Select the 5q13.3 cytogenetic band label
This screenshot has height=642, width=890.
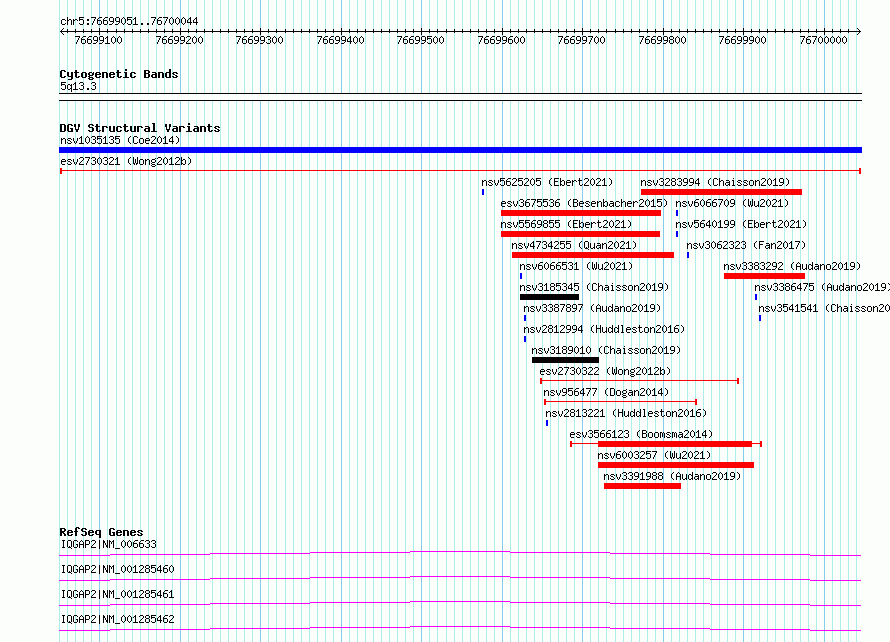(x=78, y=86)
